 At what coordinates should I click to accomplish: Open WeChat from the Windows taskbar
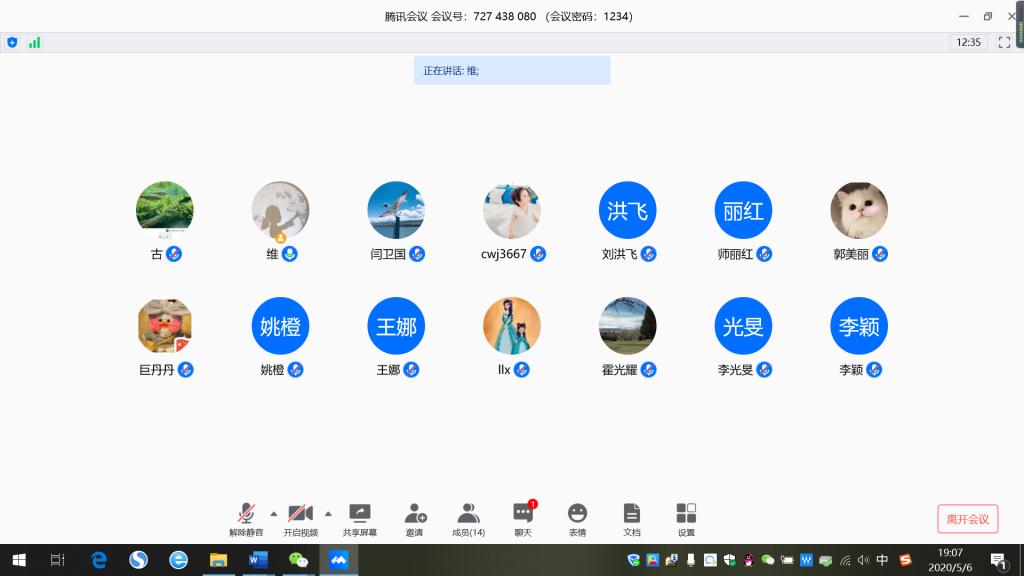298,560
